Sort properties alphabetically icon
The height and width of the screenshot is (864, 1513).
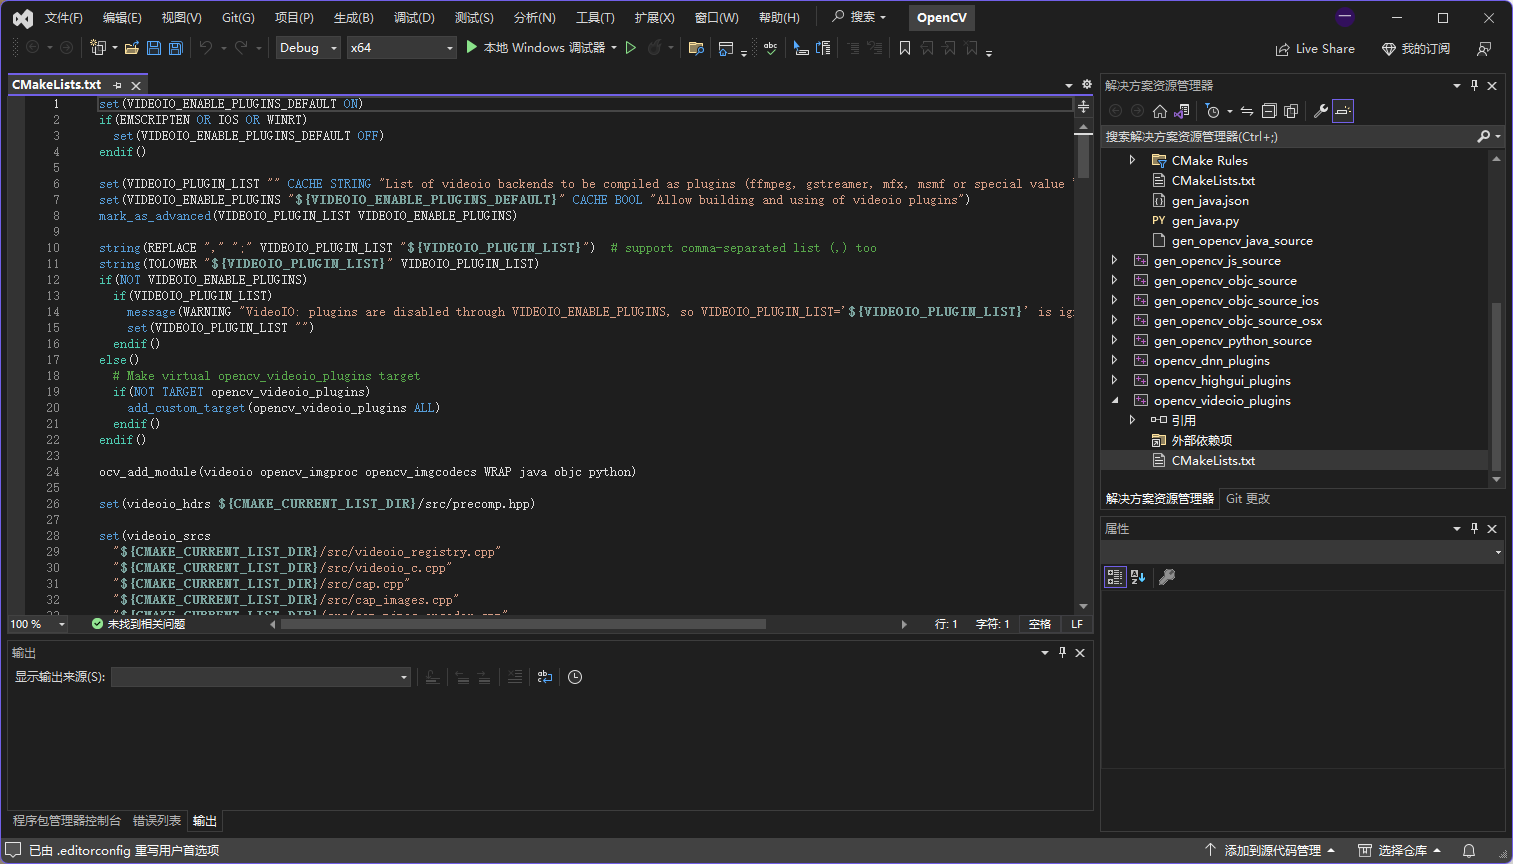click(1138, 577)
